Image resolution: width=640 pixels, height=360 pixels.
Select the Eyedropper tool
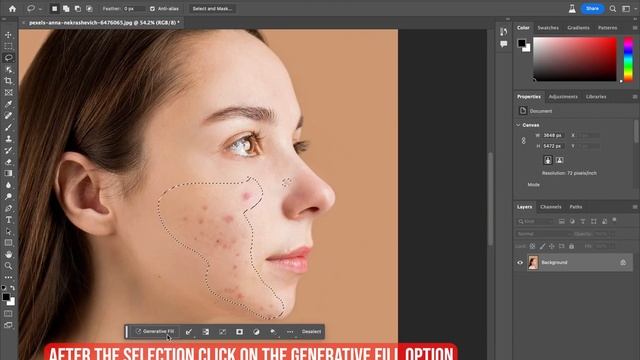coord(8,104)
